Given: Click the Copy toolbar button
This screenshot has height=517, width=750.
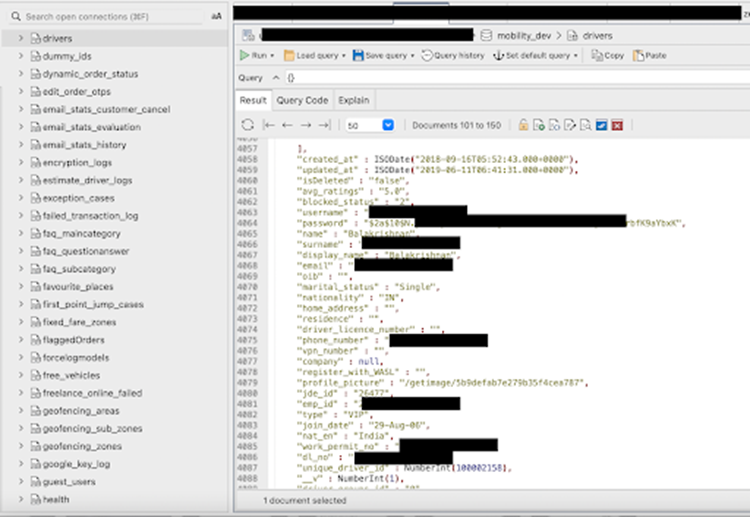Looking at the screenshot, I should pyautogui.click(x=608, y=56).
